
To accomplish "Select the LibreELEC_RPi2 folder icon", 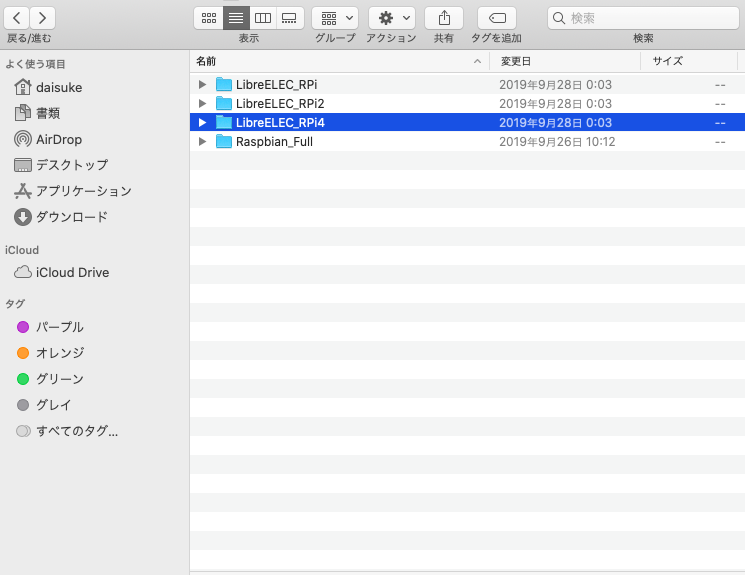I will [x=224, y=104].
